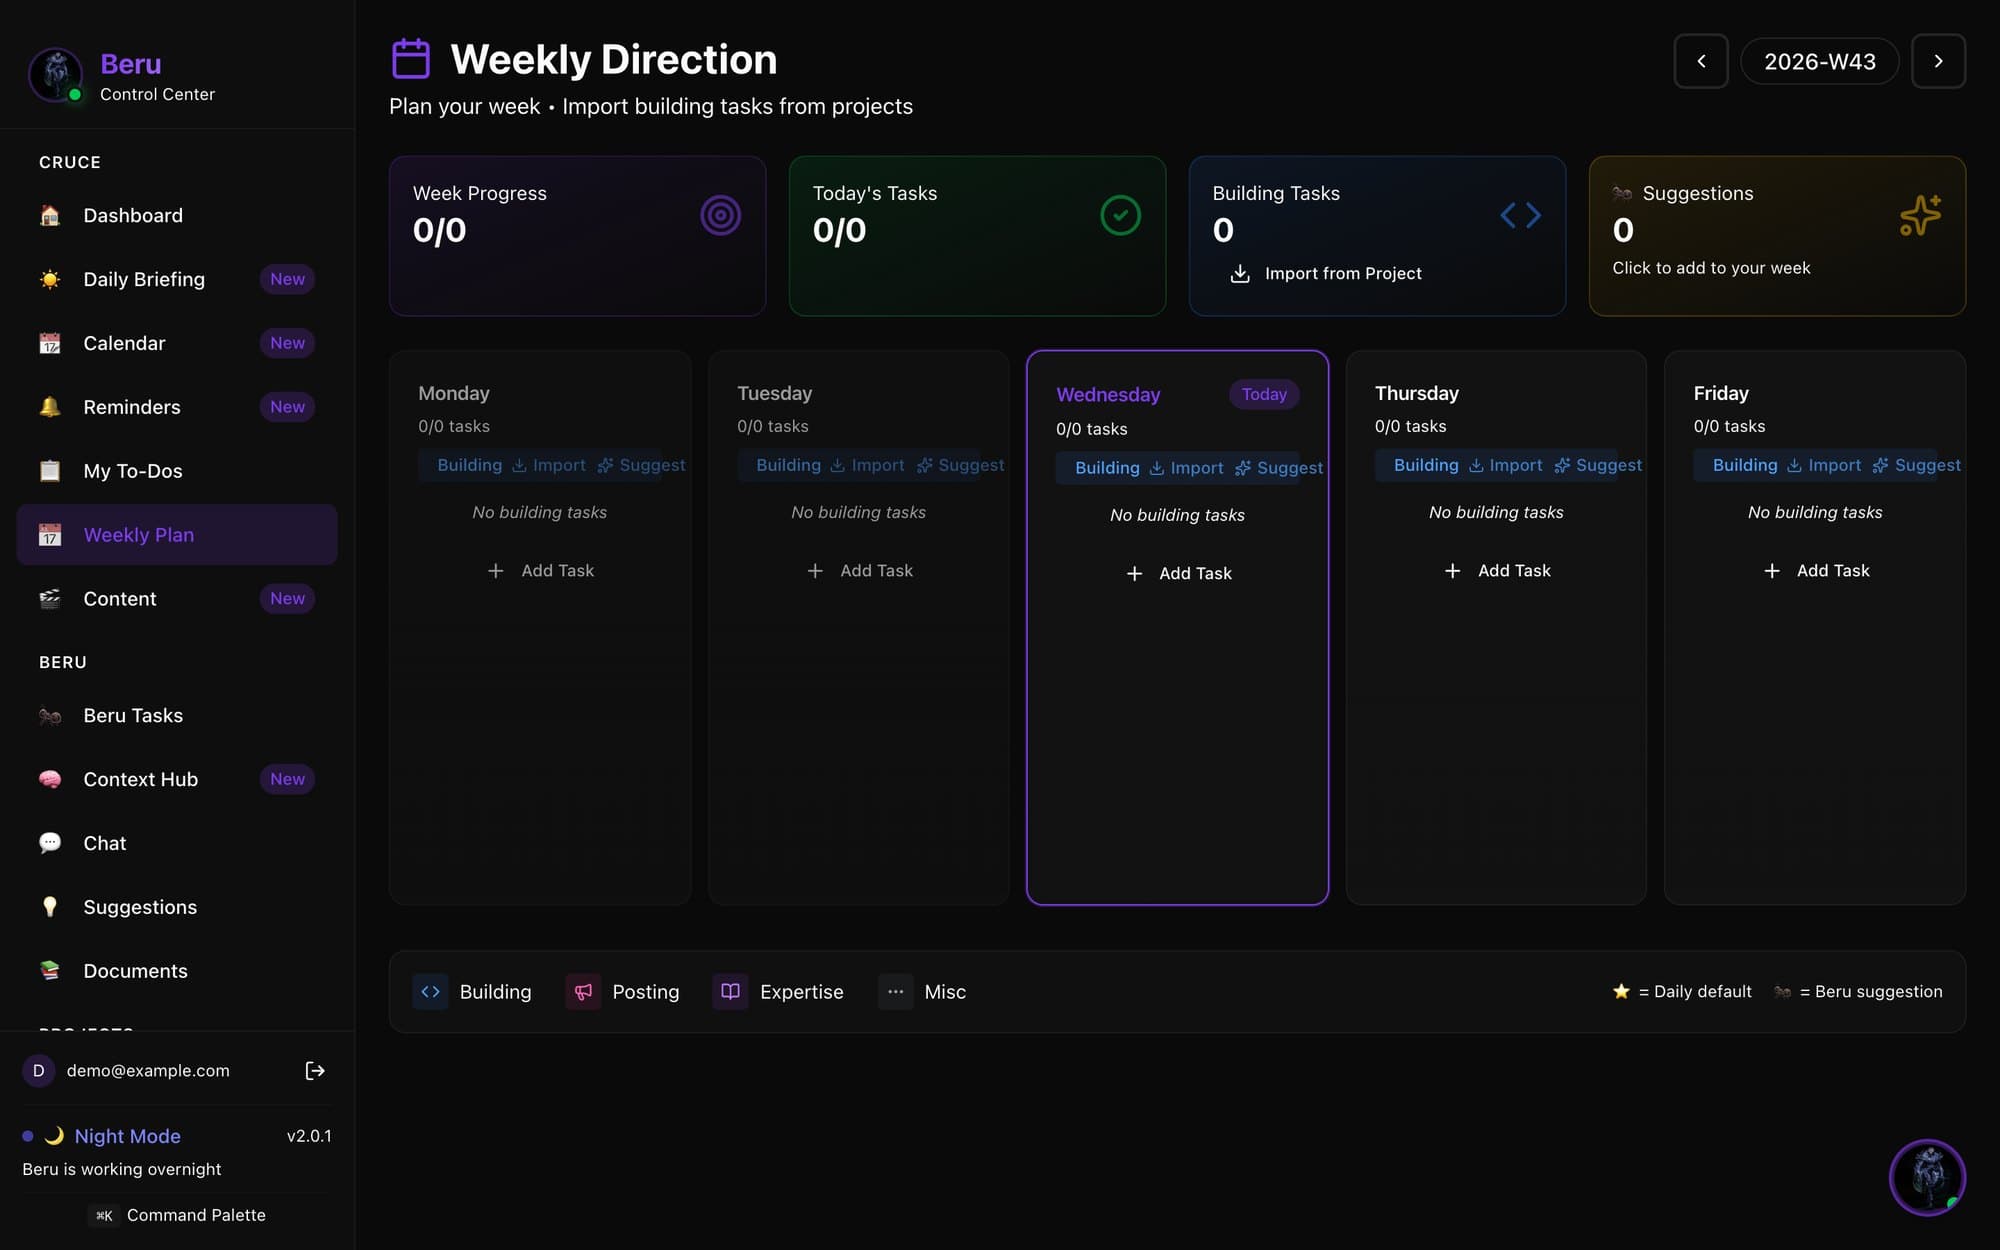Screen dimensions: 2000x1250
Task: Open the Calendar sidebar item
Action: pyautogui.click(x=177, y=343)
